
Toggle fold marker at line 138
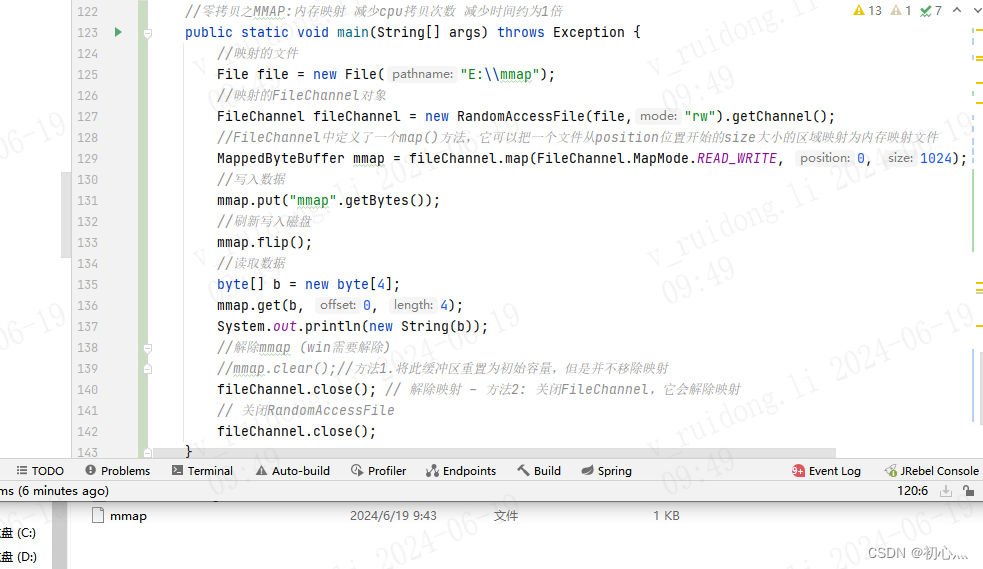(147, 348)
